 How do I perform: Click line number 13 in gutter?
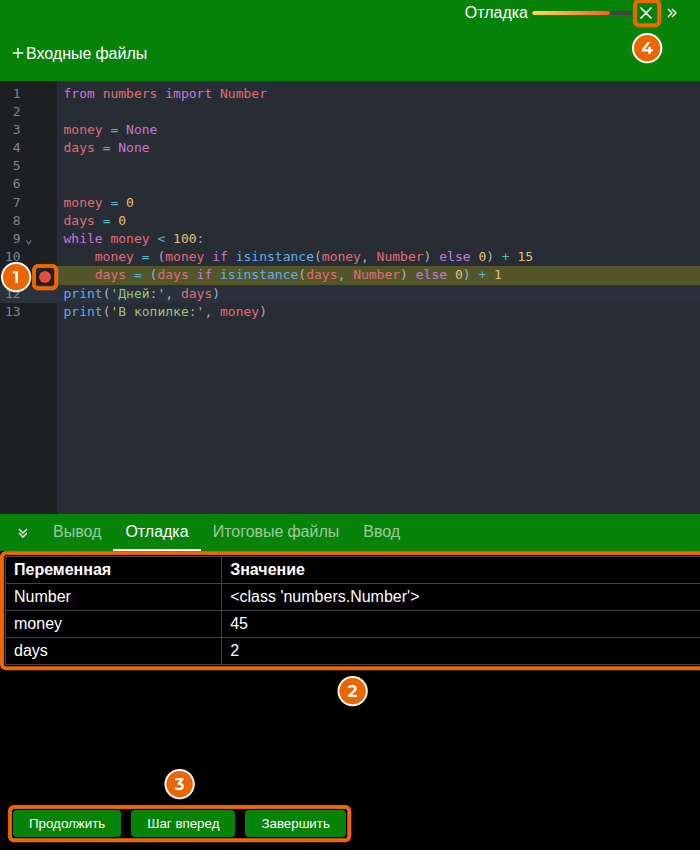13,312
